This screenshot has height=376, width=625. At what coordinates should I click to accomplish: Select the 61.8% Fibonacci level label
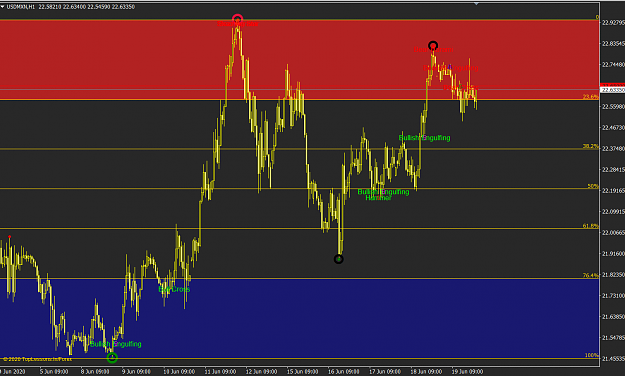(x=590, y=226)
